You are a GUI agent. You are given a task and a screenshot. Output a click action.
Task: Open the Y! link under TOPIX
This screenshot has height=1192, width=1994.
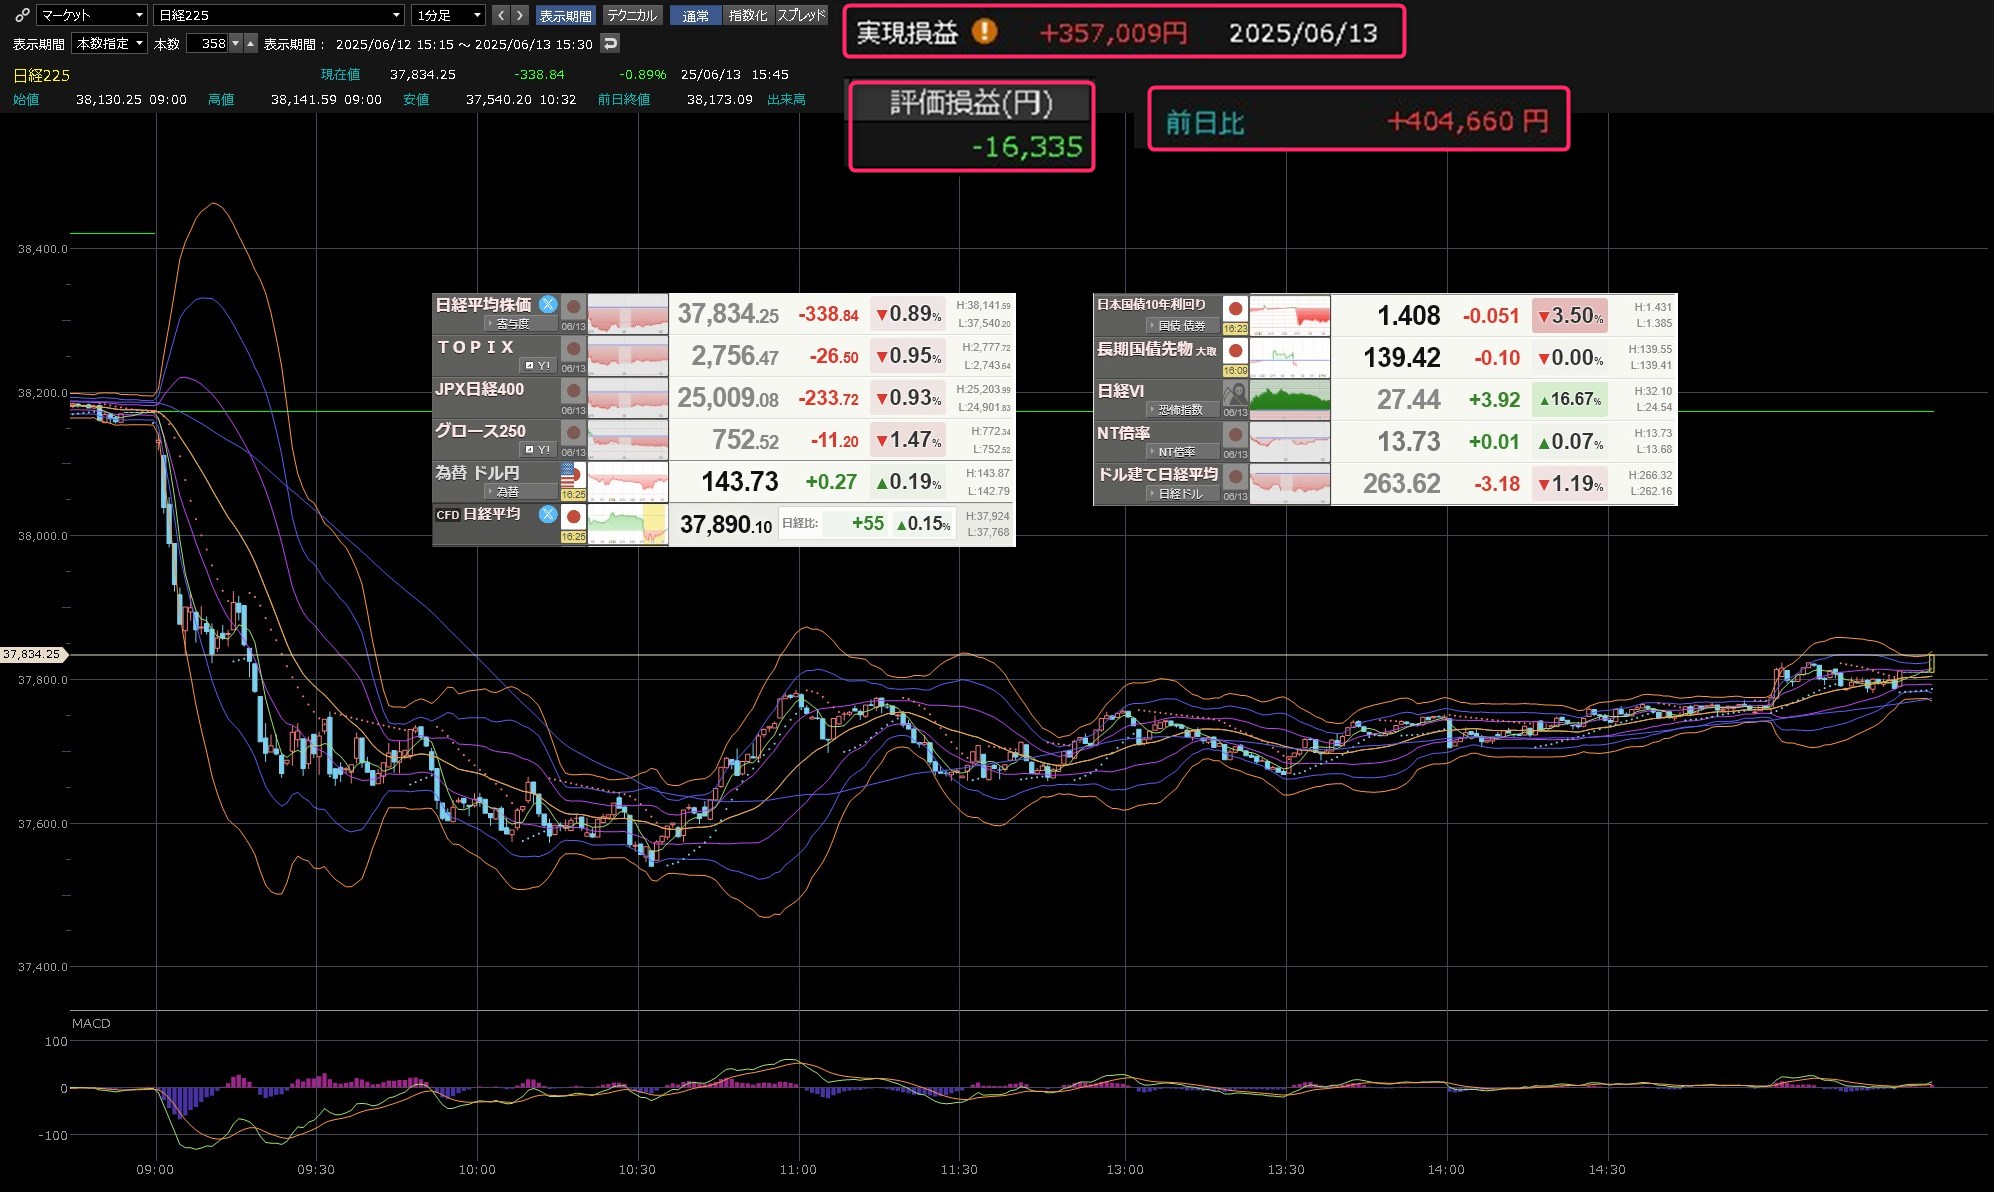point(538,366)
